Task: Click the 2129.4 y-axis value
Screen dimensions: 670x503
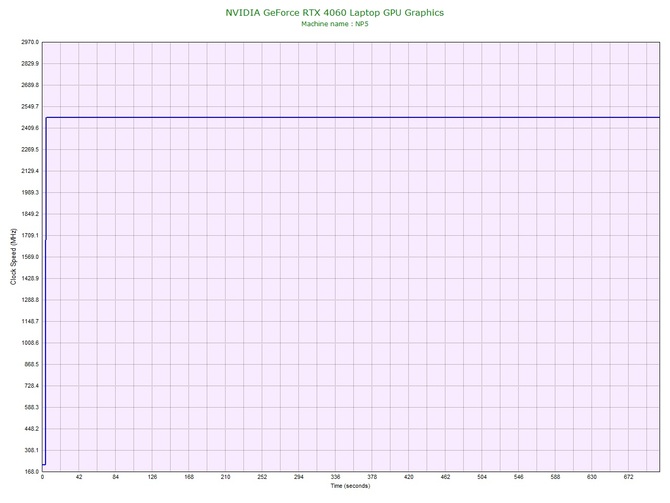Action: pyautogui.click(x=30, y=171)
